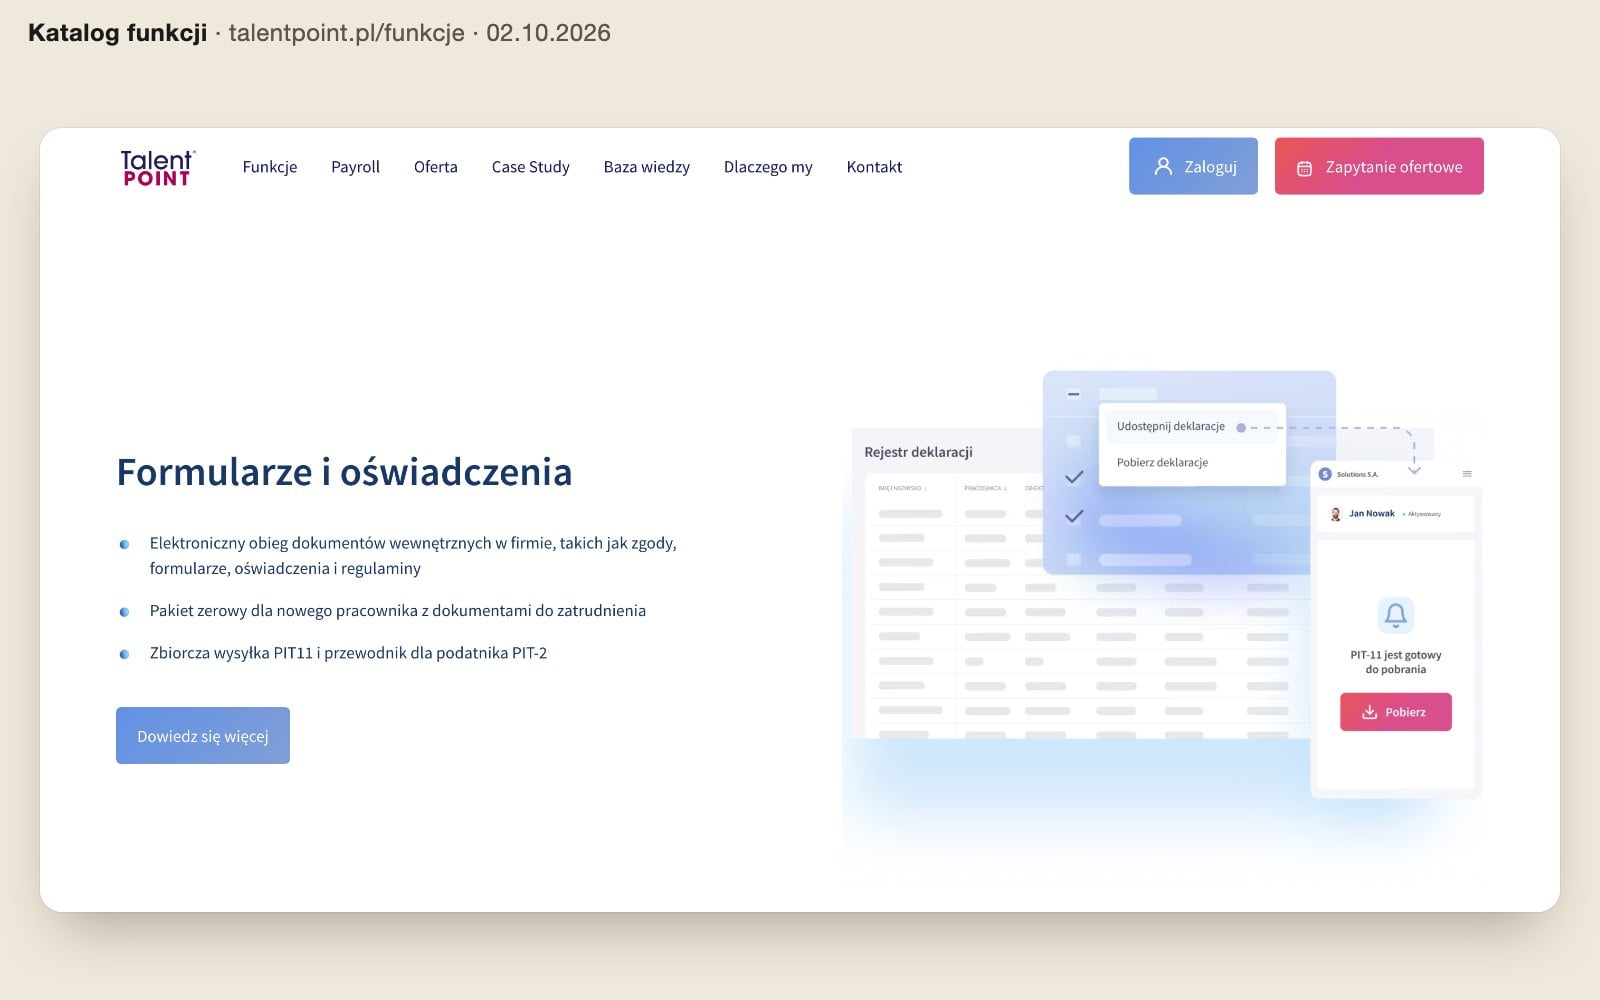Open the Case Study section
Screen dimensions: 1600x1000
pyautogui.click(x=531, y=167)
